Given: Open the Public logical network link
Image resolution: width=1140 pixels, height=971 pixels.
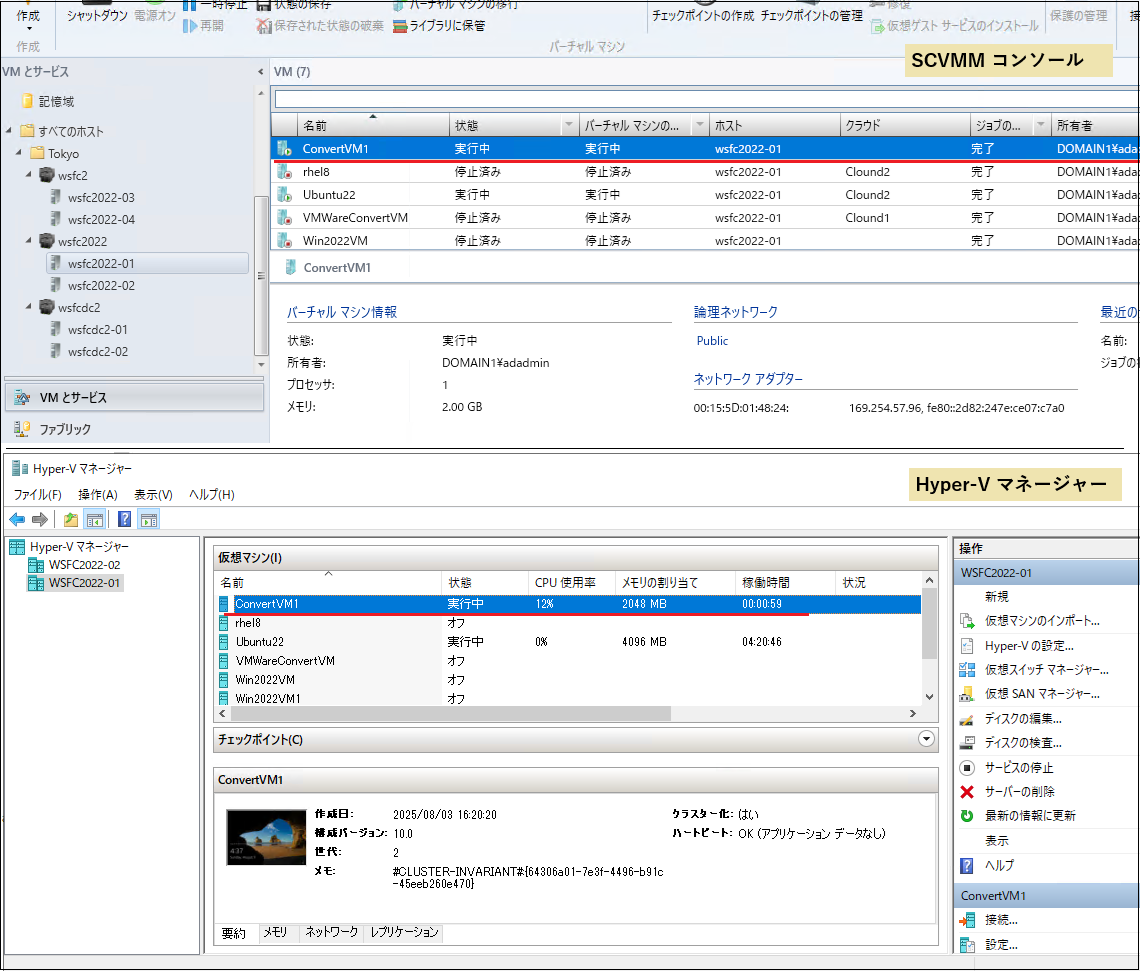Looking at the screenshot, I should point(712,341).
